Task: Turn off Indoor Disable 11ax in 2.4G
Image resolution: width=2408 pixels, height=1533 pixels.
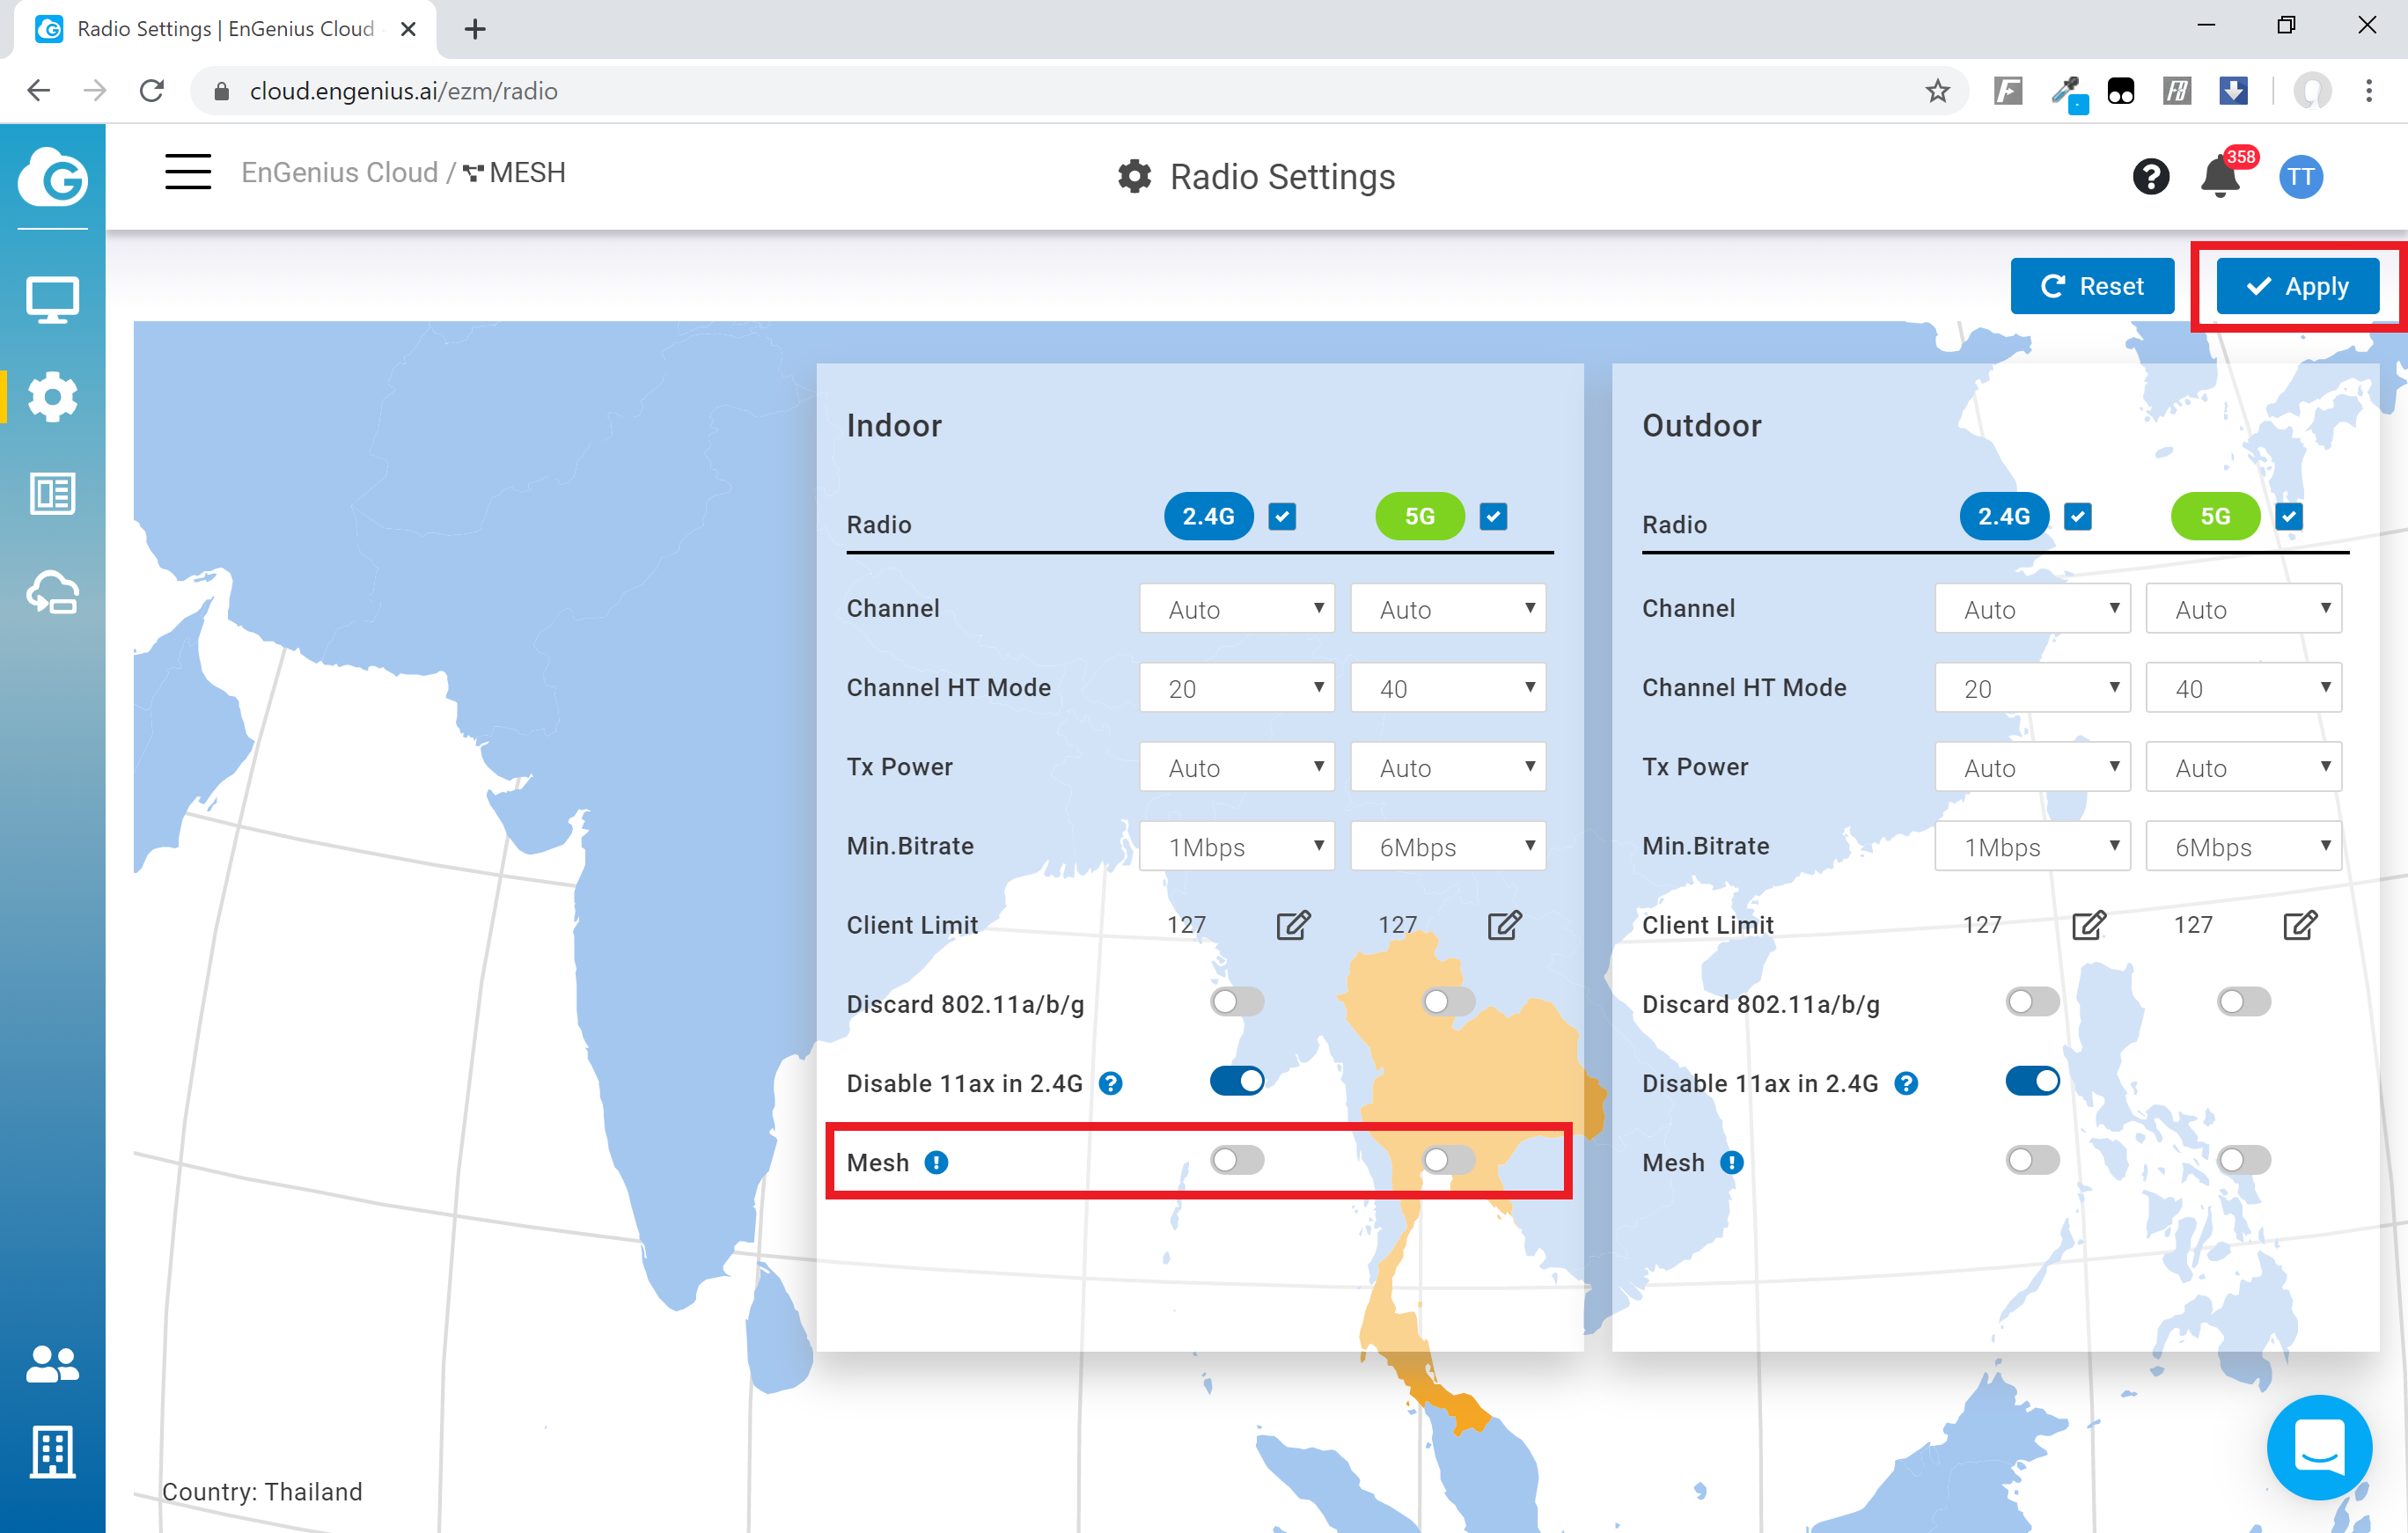Action: (x=1237, y=1080)
